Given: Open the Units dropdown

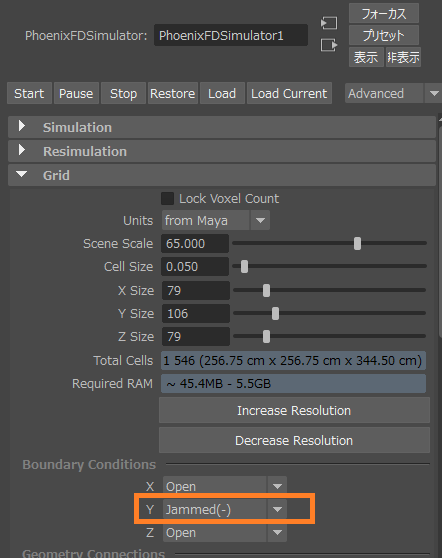Looking at the screenshot, I should 216,220.
